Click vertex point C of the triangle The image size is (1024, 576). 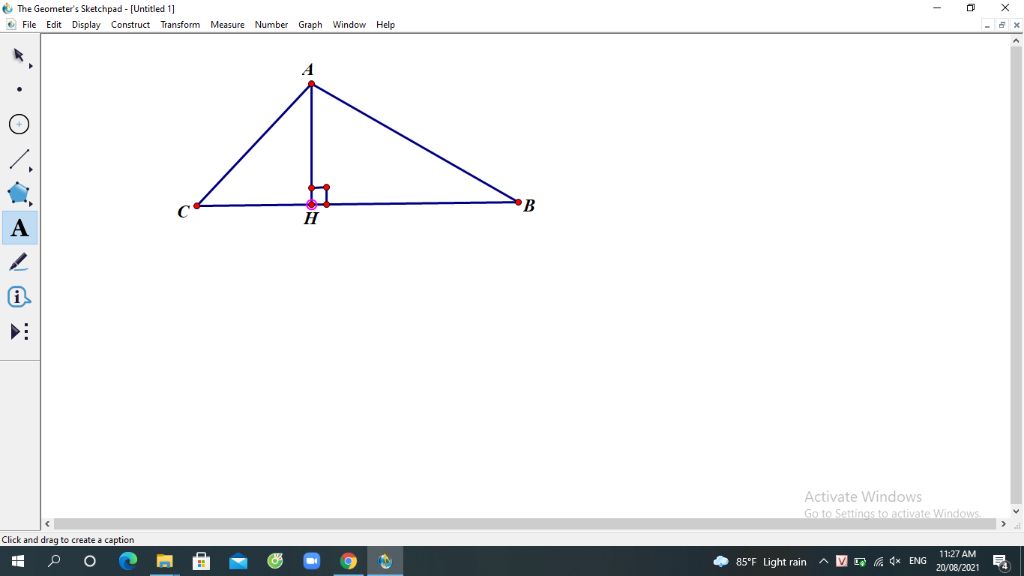[197, 206]
